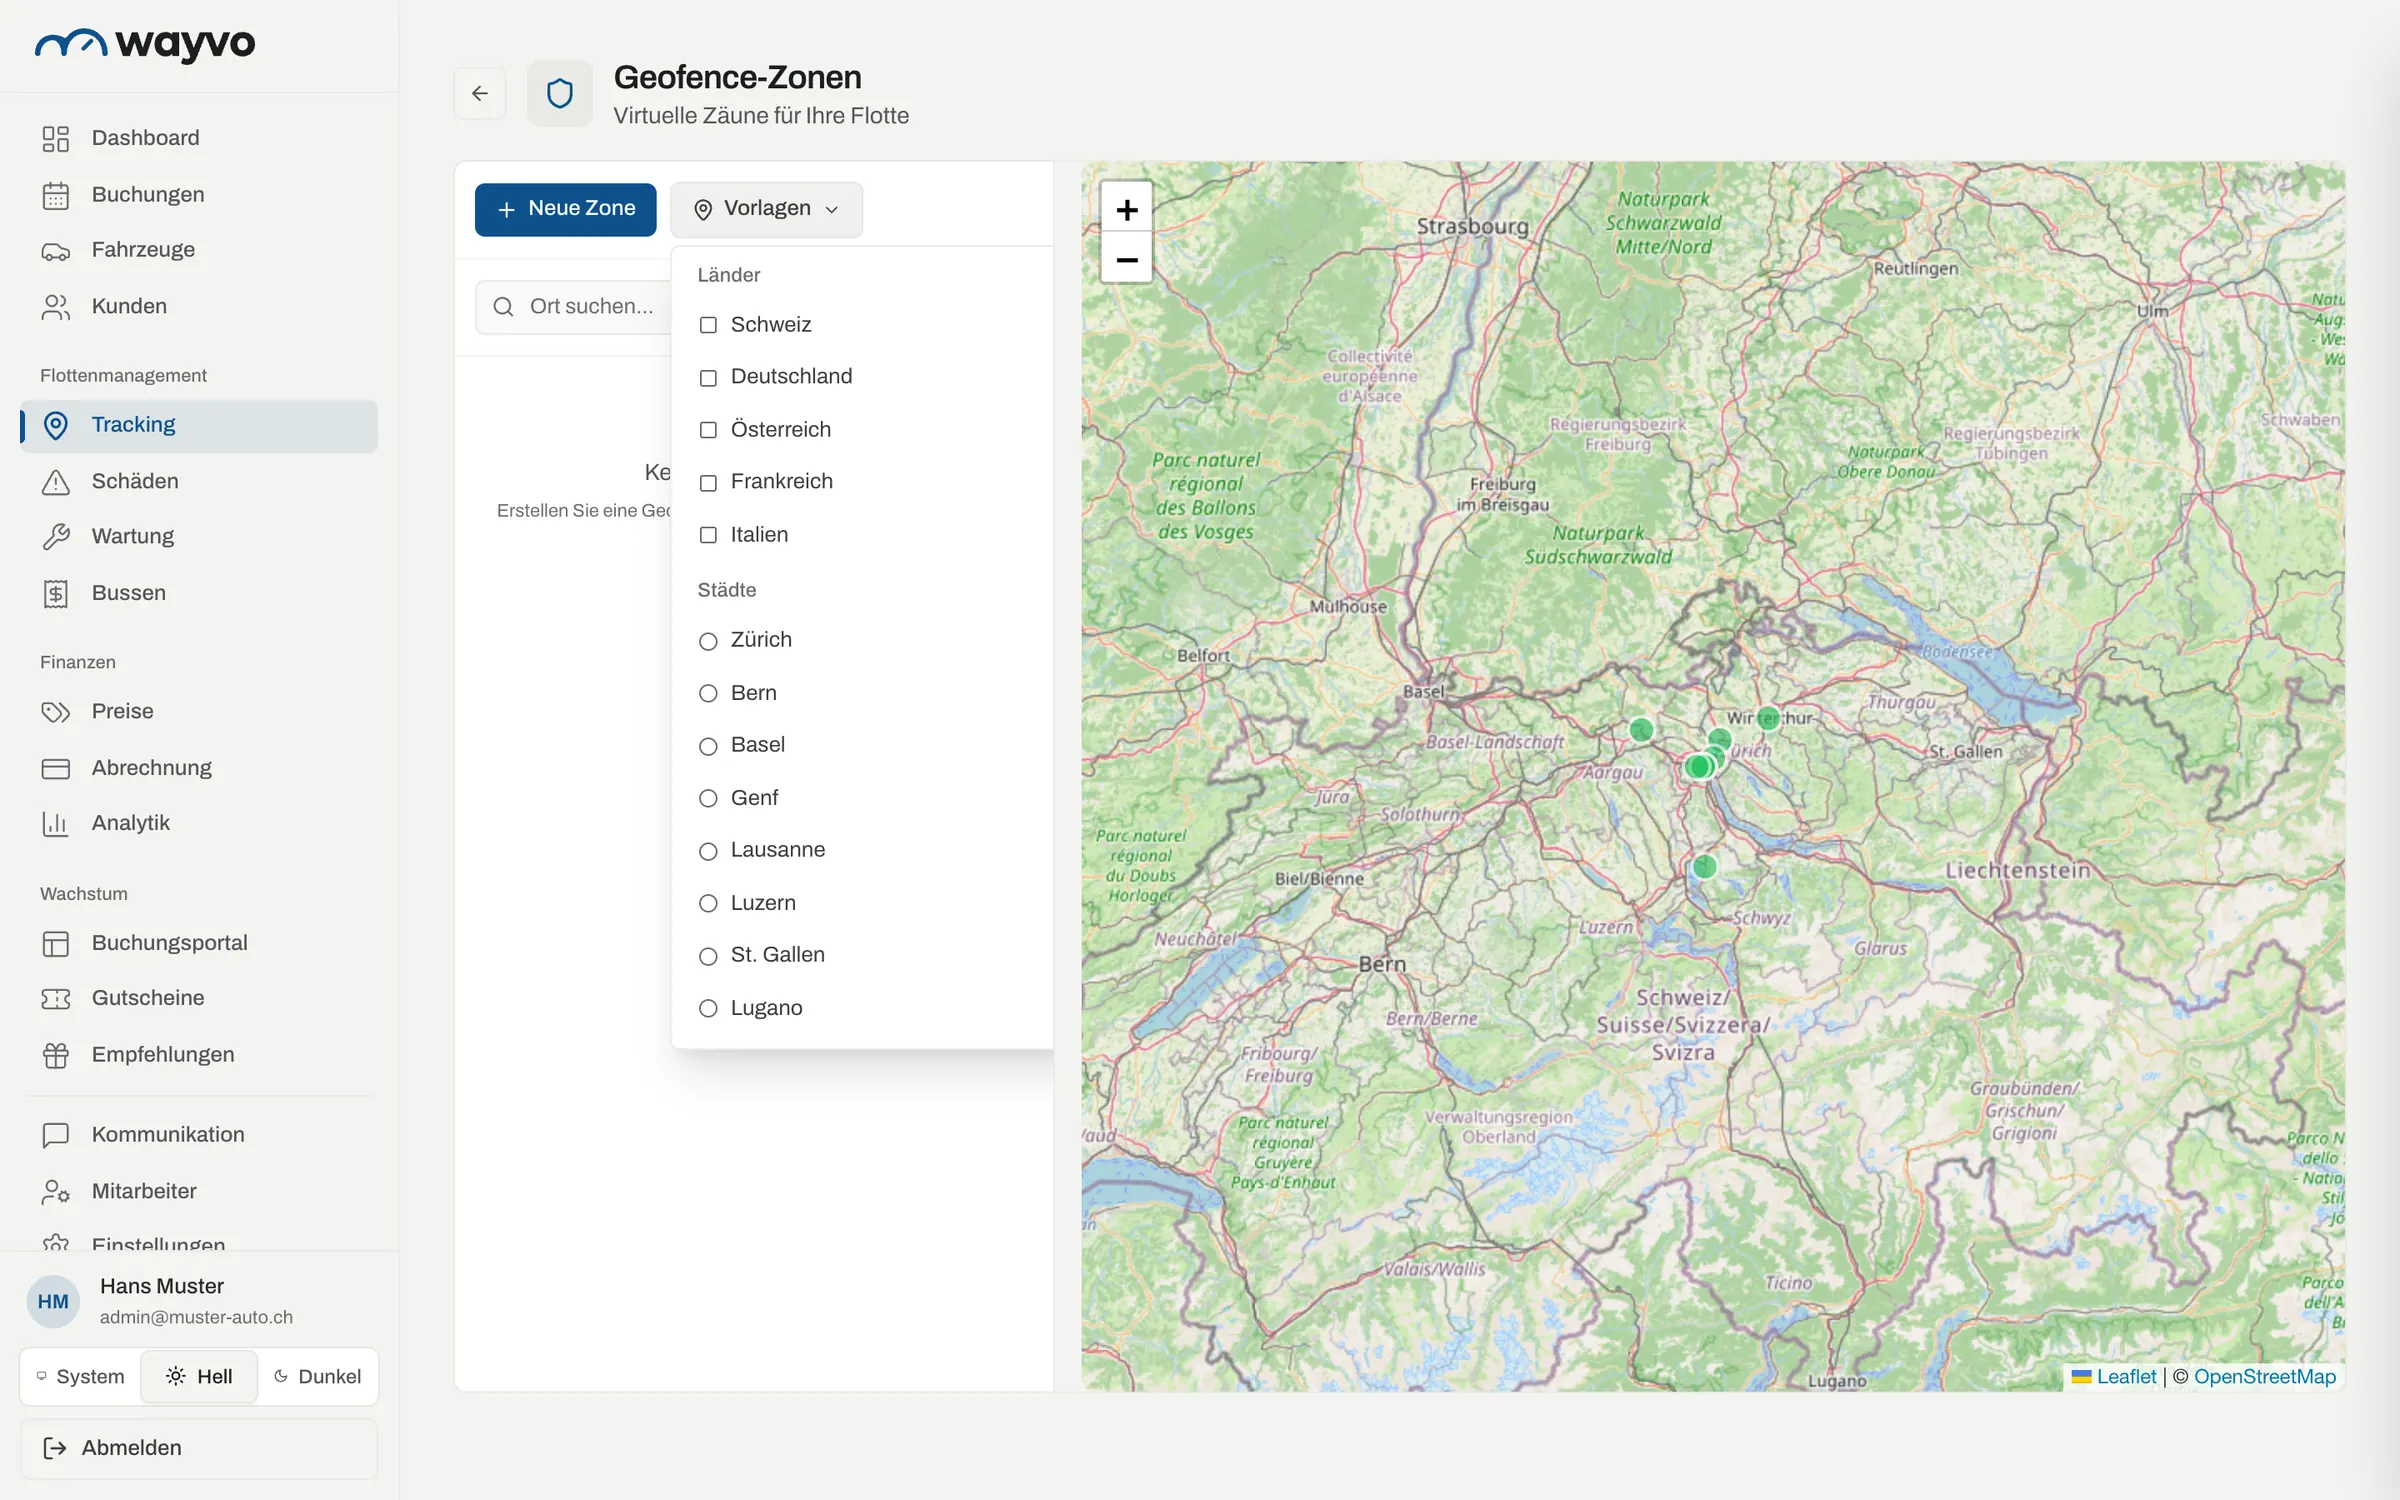
Task: Click the Mitarbeiter user-settings icon
Action: 56,1191
